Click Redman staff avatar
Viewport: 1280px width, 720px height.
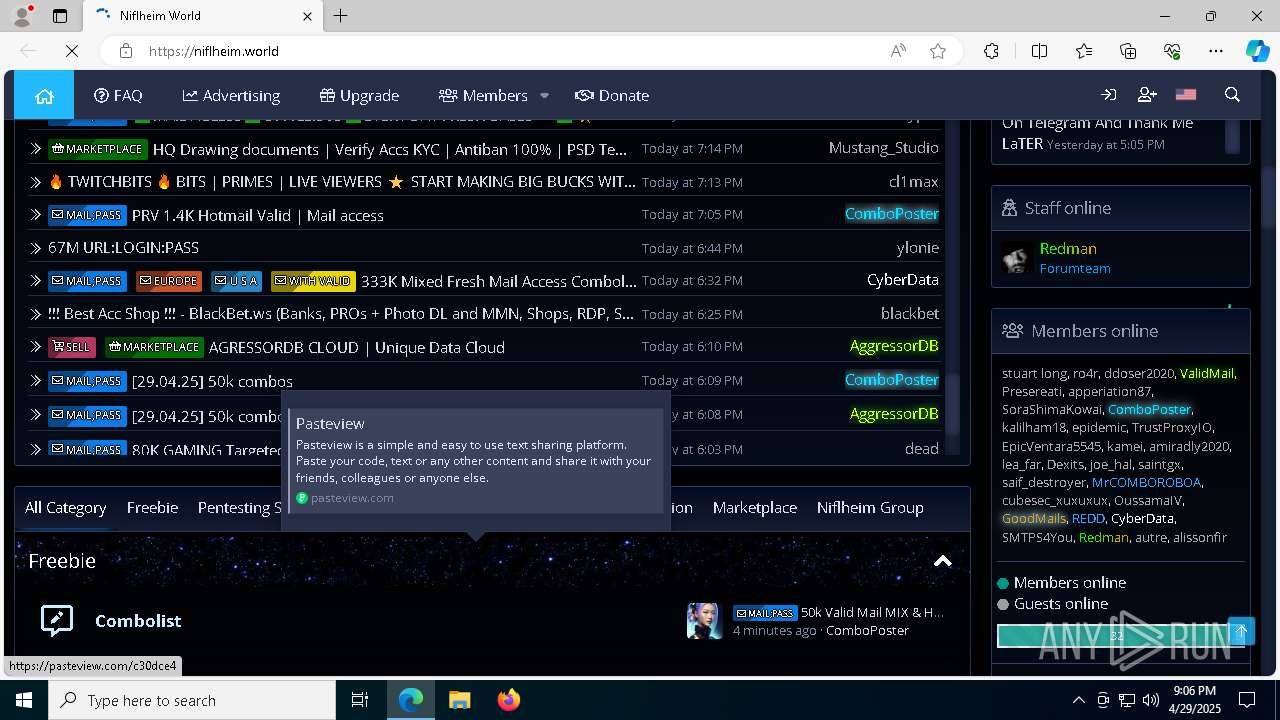pos(1017,257)
